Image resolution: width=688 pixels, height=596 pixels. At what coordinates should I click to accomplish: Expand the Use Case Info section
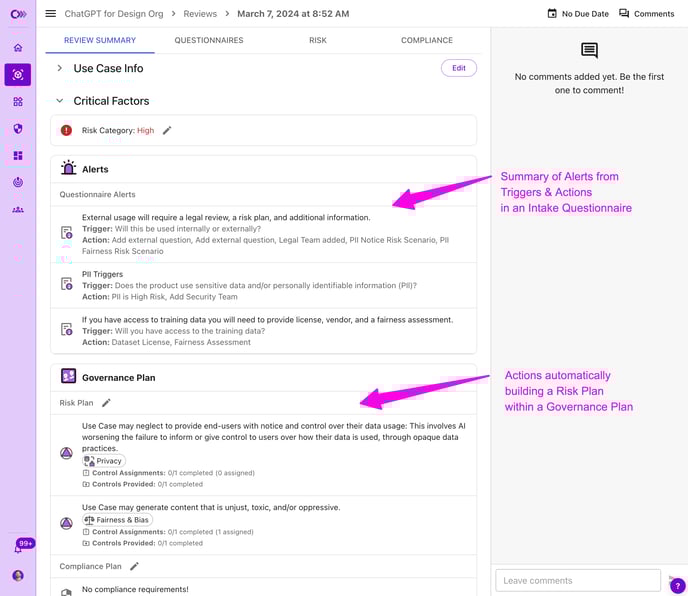(60, 68)
